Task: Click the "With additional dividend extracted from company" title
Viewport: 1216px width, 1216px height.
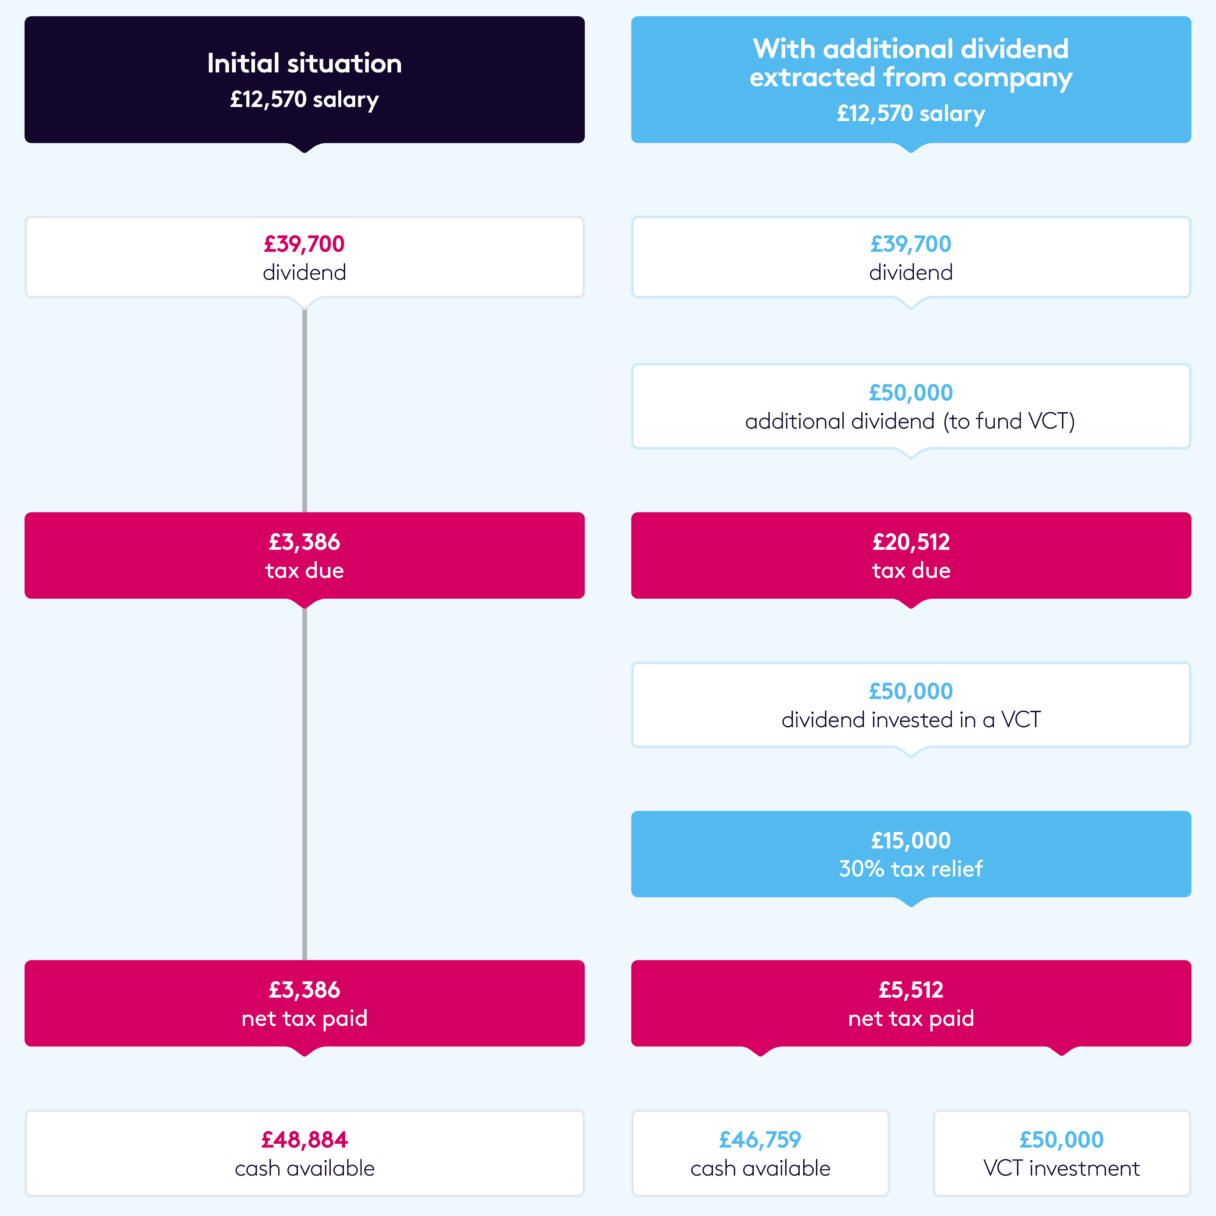Action: tap(910, 63)
